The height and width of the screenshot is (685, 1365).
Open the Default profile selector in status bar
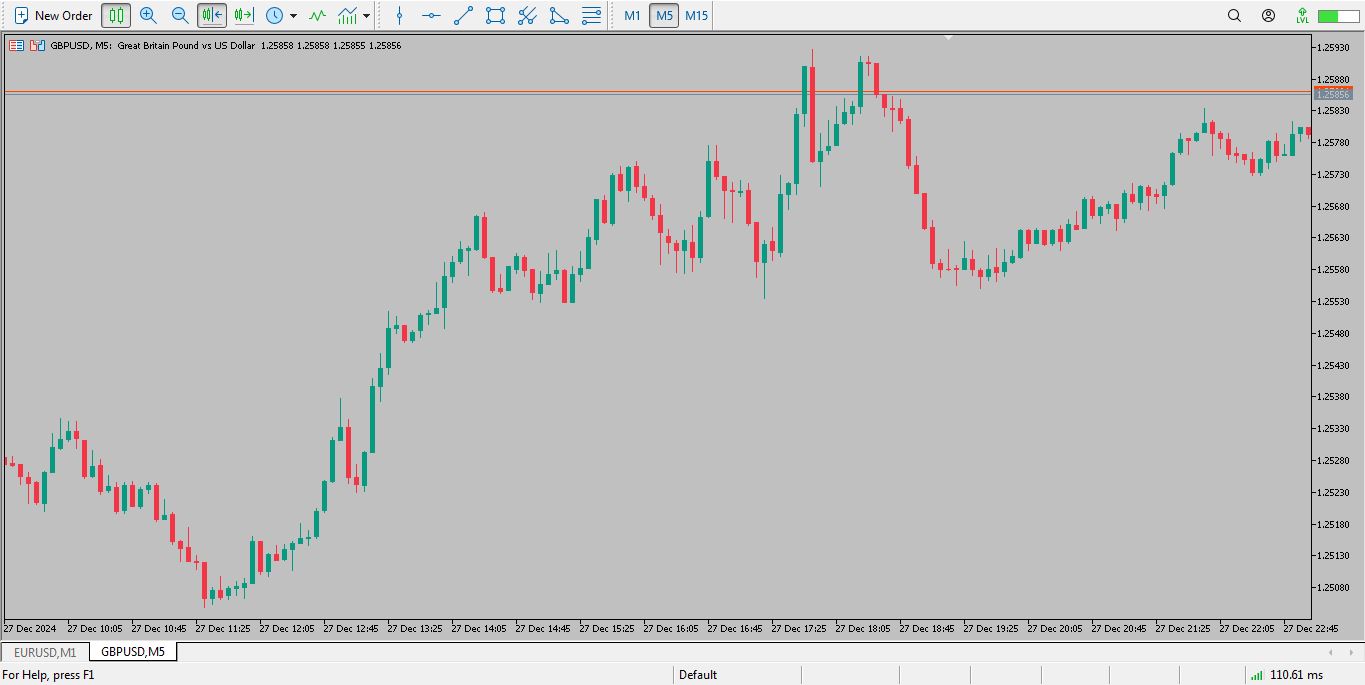[698, 675]
